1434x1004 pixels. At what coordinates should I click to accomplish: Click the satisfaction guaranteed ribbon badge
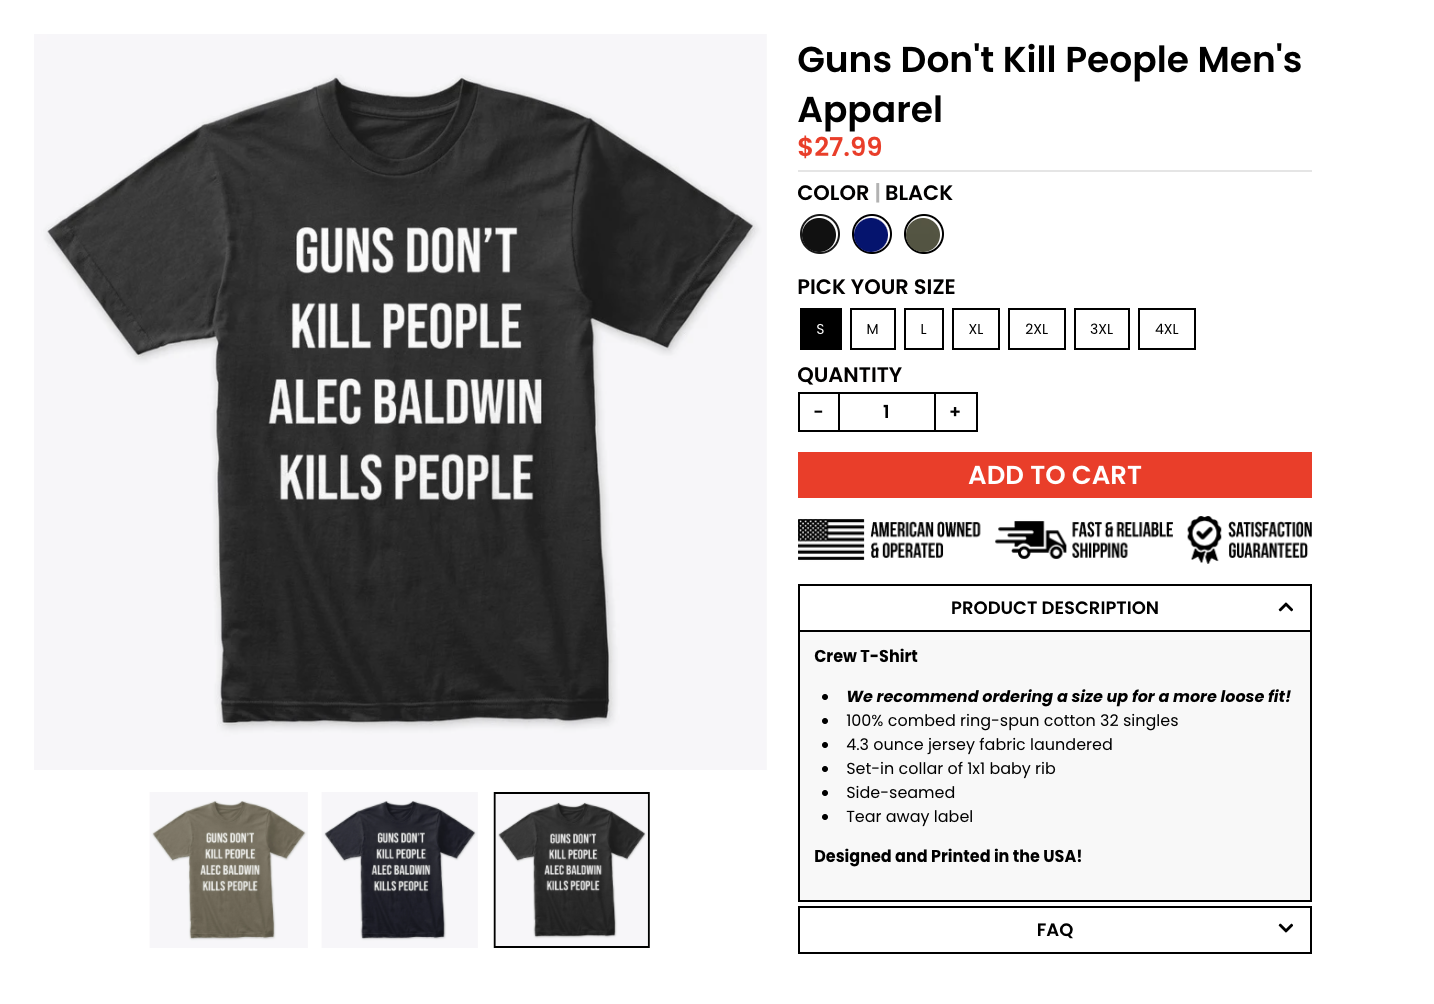click(1204, 540)
